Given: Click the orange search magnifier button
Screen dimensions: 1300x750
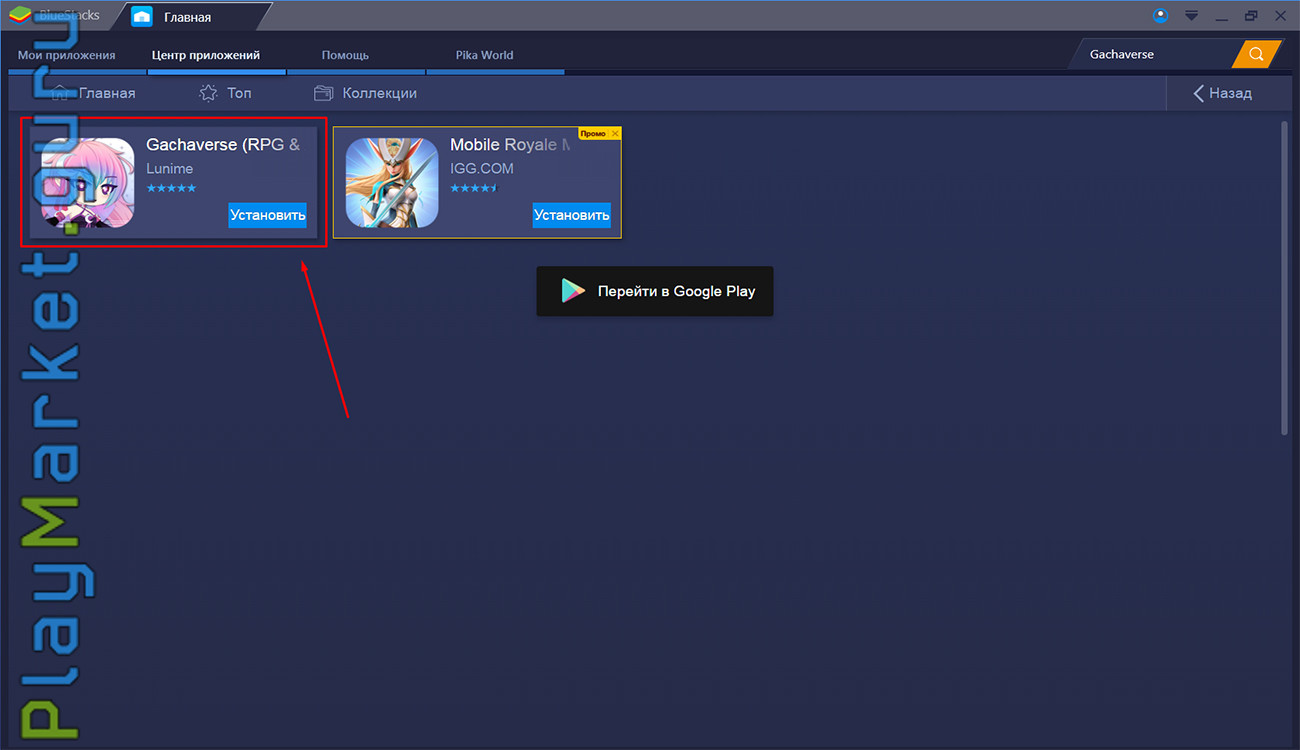Looking at the screenshot, I should point(1256,54).
